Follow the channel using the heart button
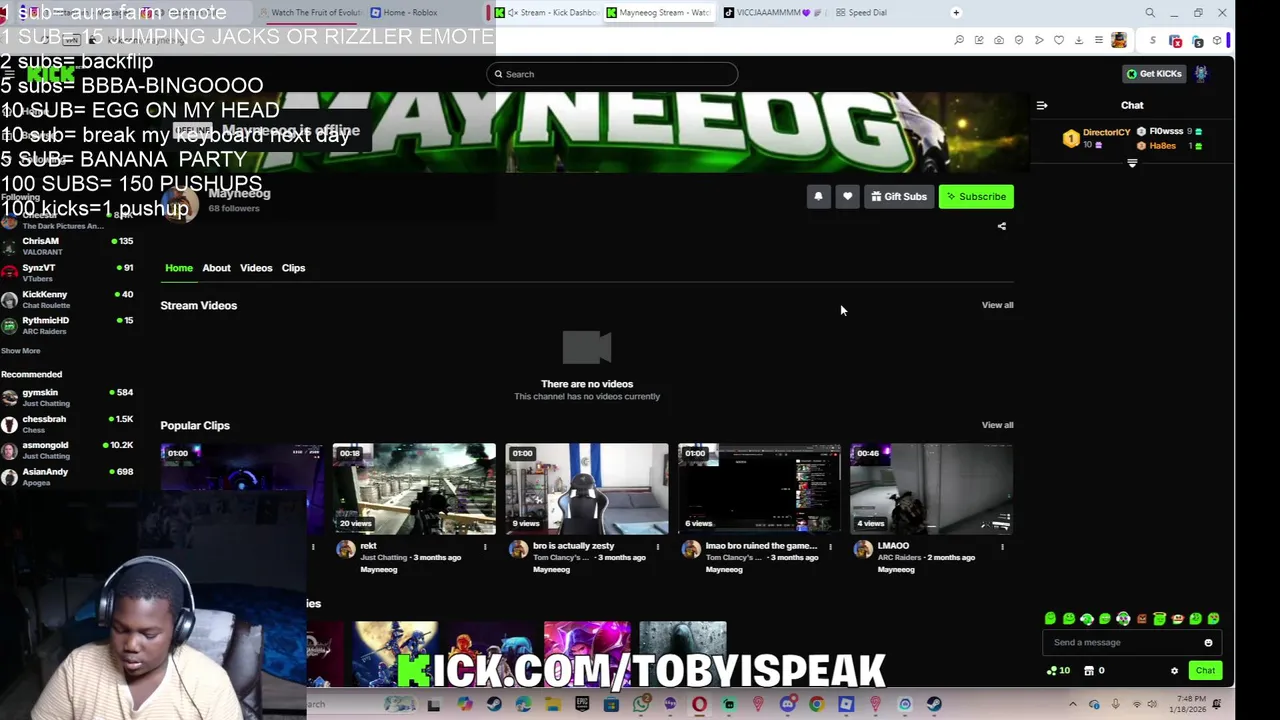Image resolution: width=1280 pixels, height=720 pixels. (x=847, y=197)
